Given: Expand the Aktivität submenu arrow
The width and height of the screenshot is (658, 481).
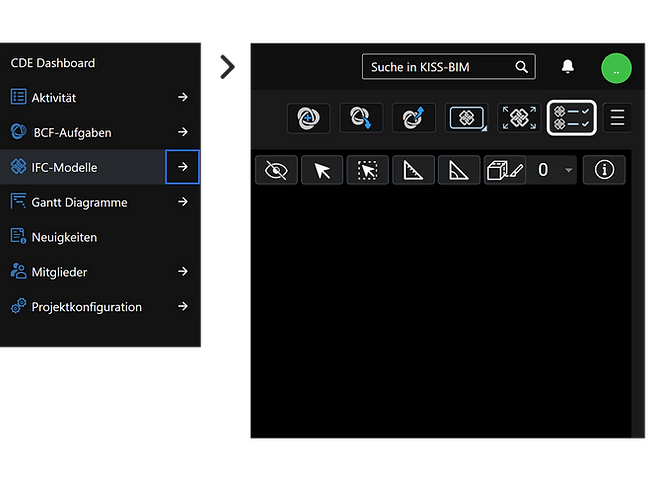Looking at the screenshot, I should coord(183,97).
